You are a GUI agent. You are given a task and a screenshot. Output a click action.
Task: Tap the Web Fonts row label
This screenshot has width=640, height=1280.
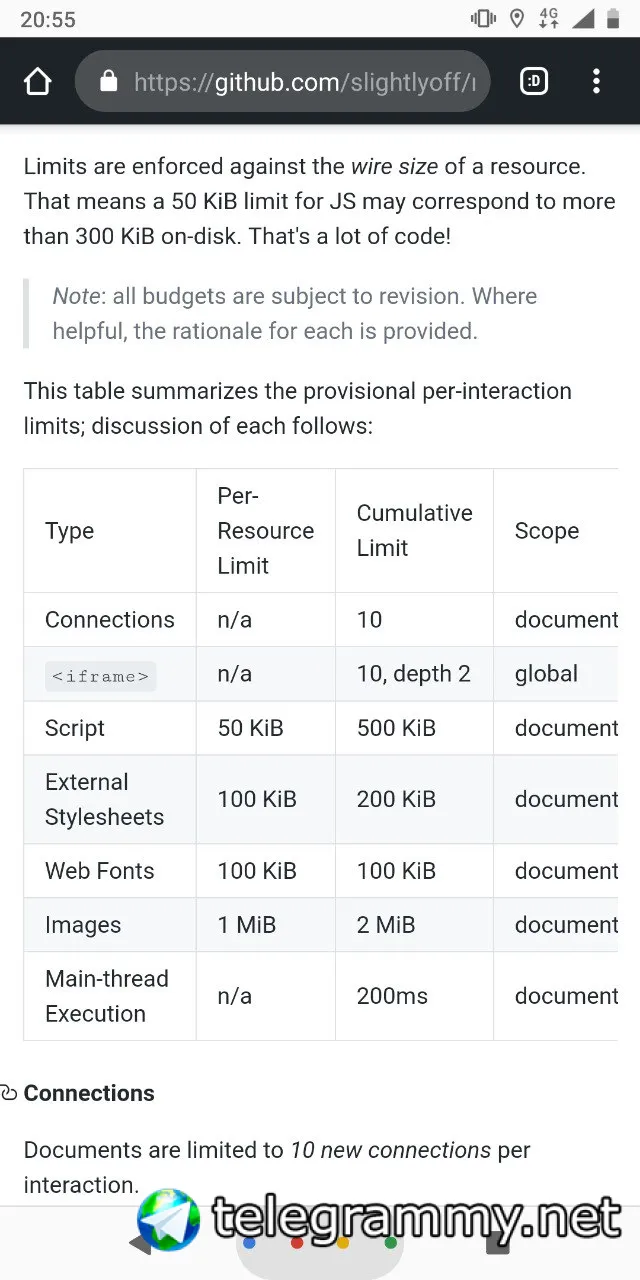coord(100,871)
